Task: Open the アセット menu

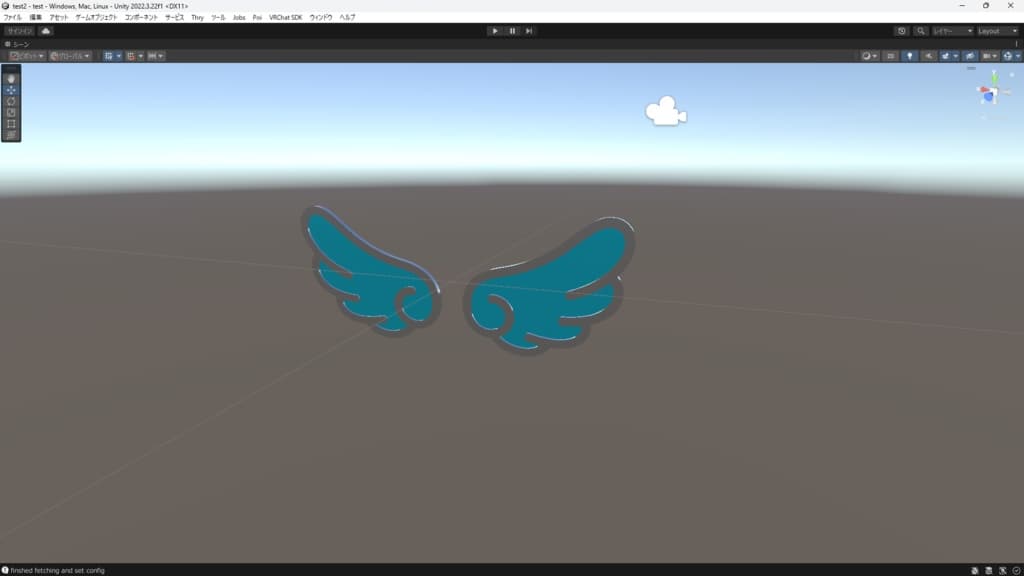Action: (58, 18)
